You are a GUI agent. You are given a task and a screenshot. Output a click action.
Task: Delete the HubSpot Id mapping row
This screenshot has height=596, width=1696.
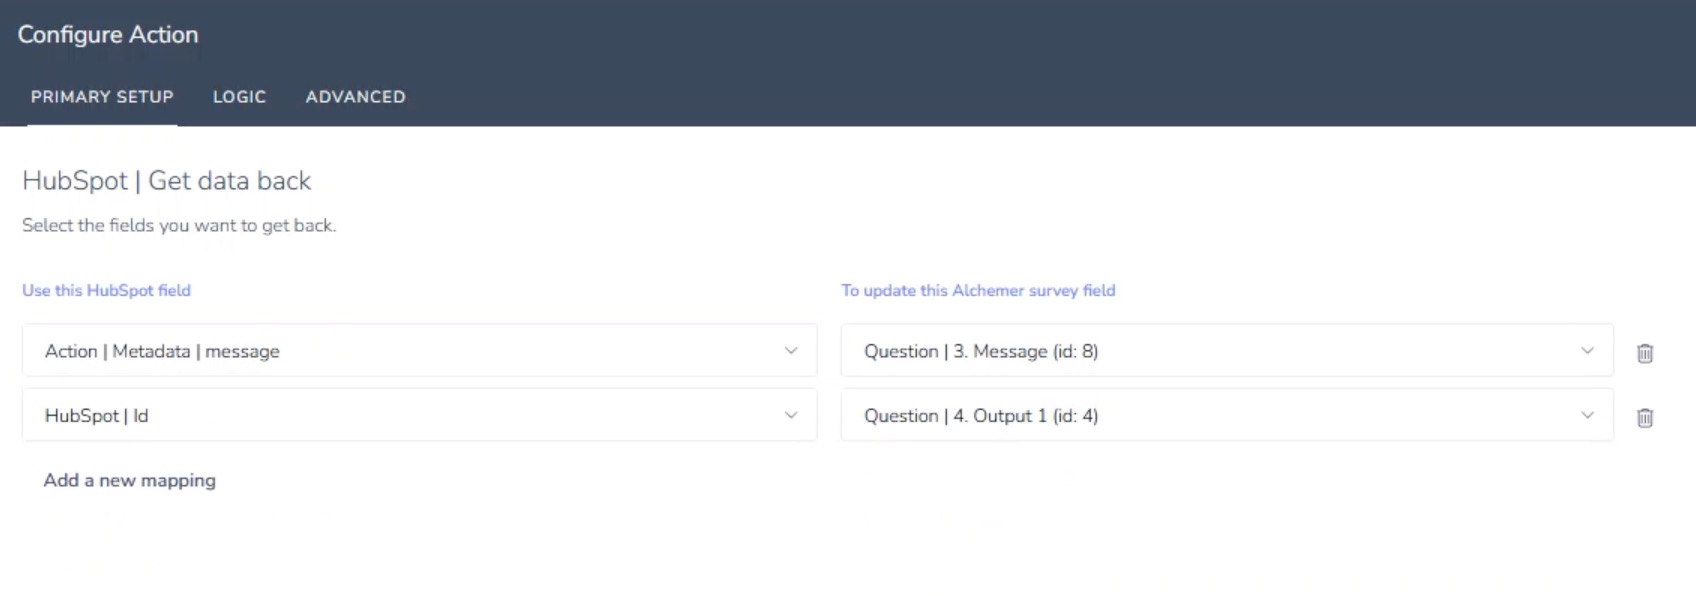pos(1644,418)
